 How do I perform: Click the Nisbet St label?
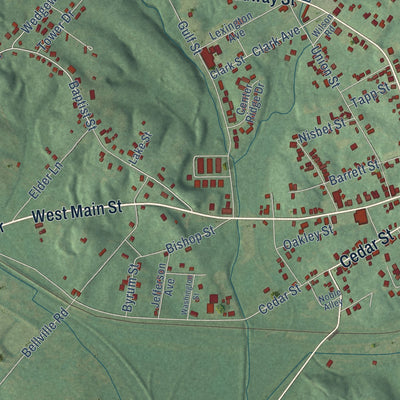tap(322, 130)
